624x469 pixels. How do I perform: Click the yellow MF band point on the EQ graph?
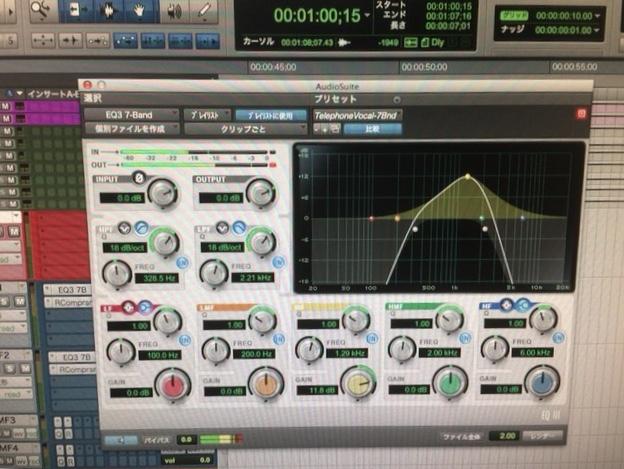click(x=468, y=176)
